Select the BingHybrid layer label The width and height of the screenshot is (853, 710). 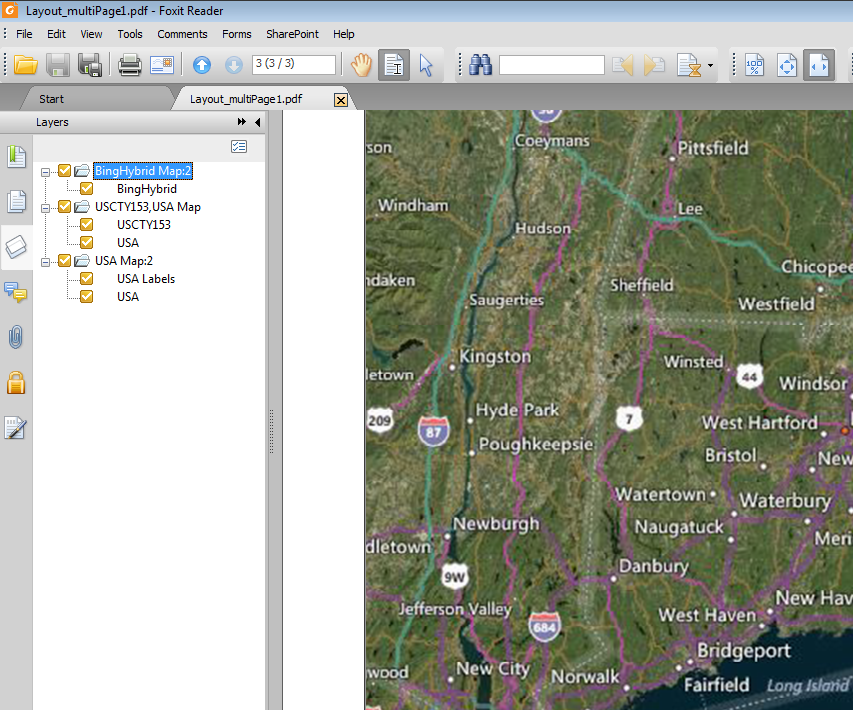[147, 189]
